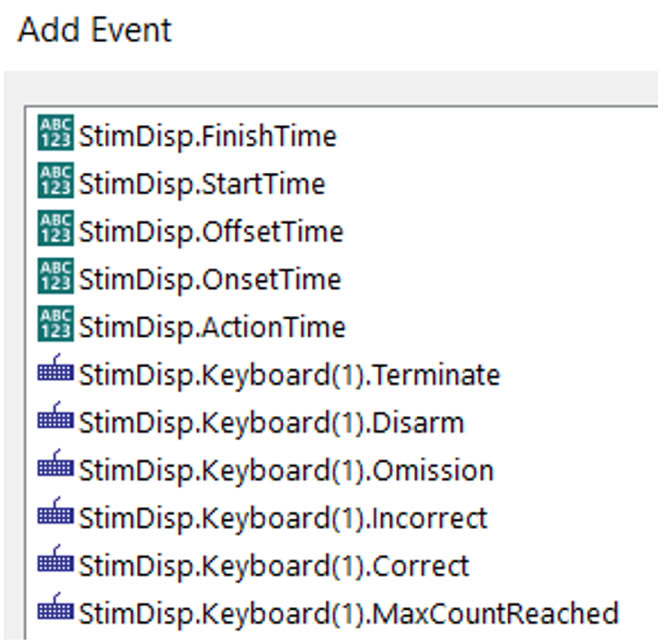The height and width of the screenshot is (644, 670).
Task: Choose StimDisp.Keyboard(1).Terminate event
Action: 288,375
